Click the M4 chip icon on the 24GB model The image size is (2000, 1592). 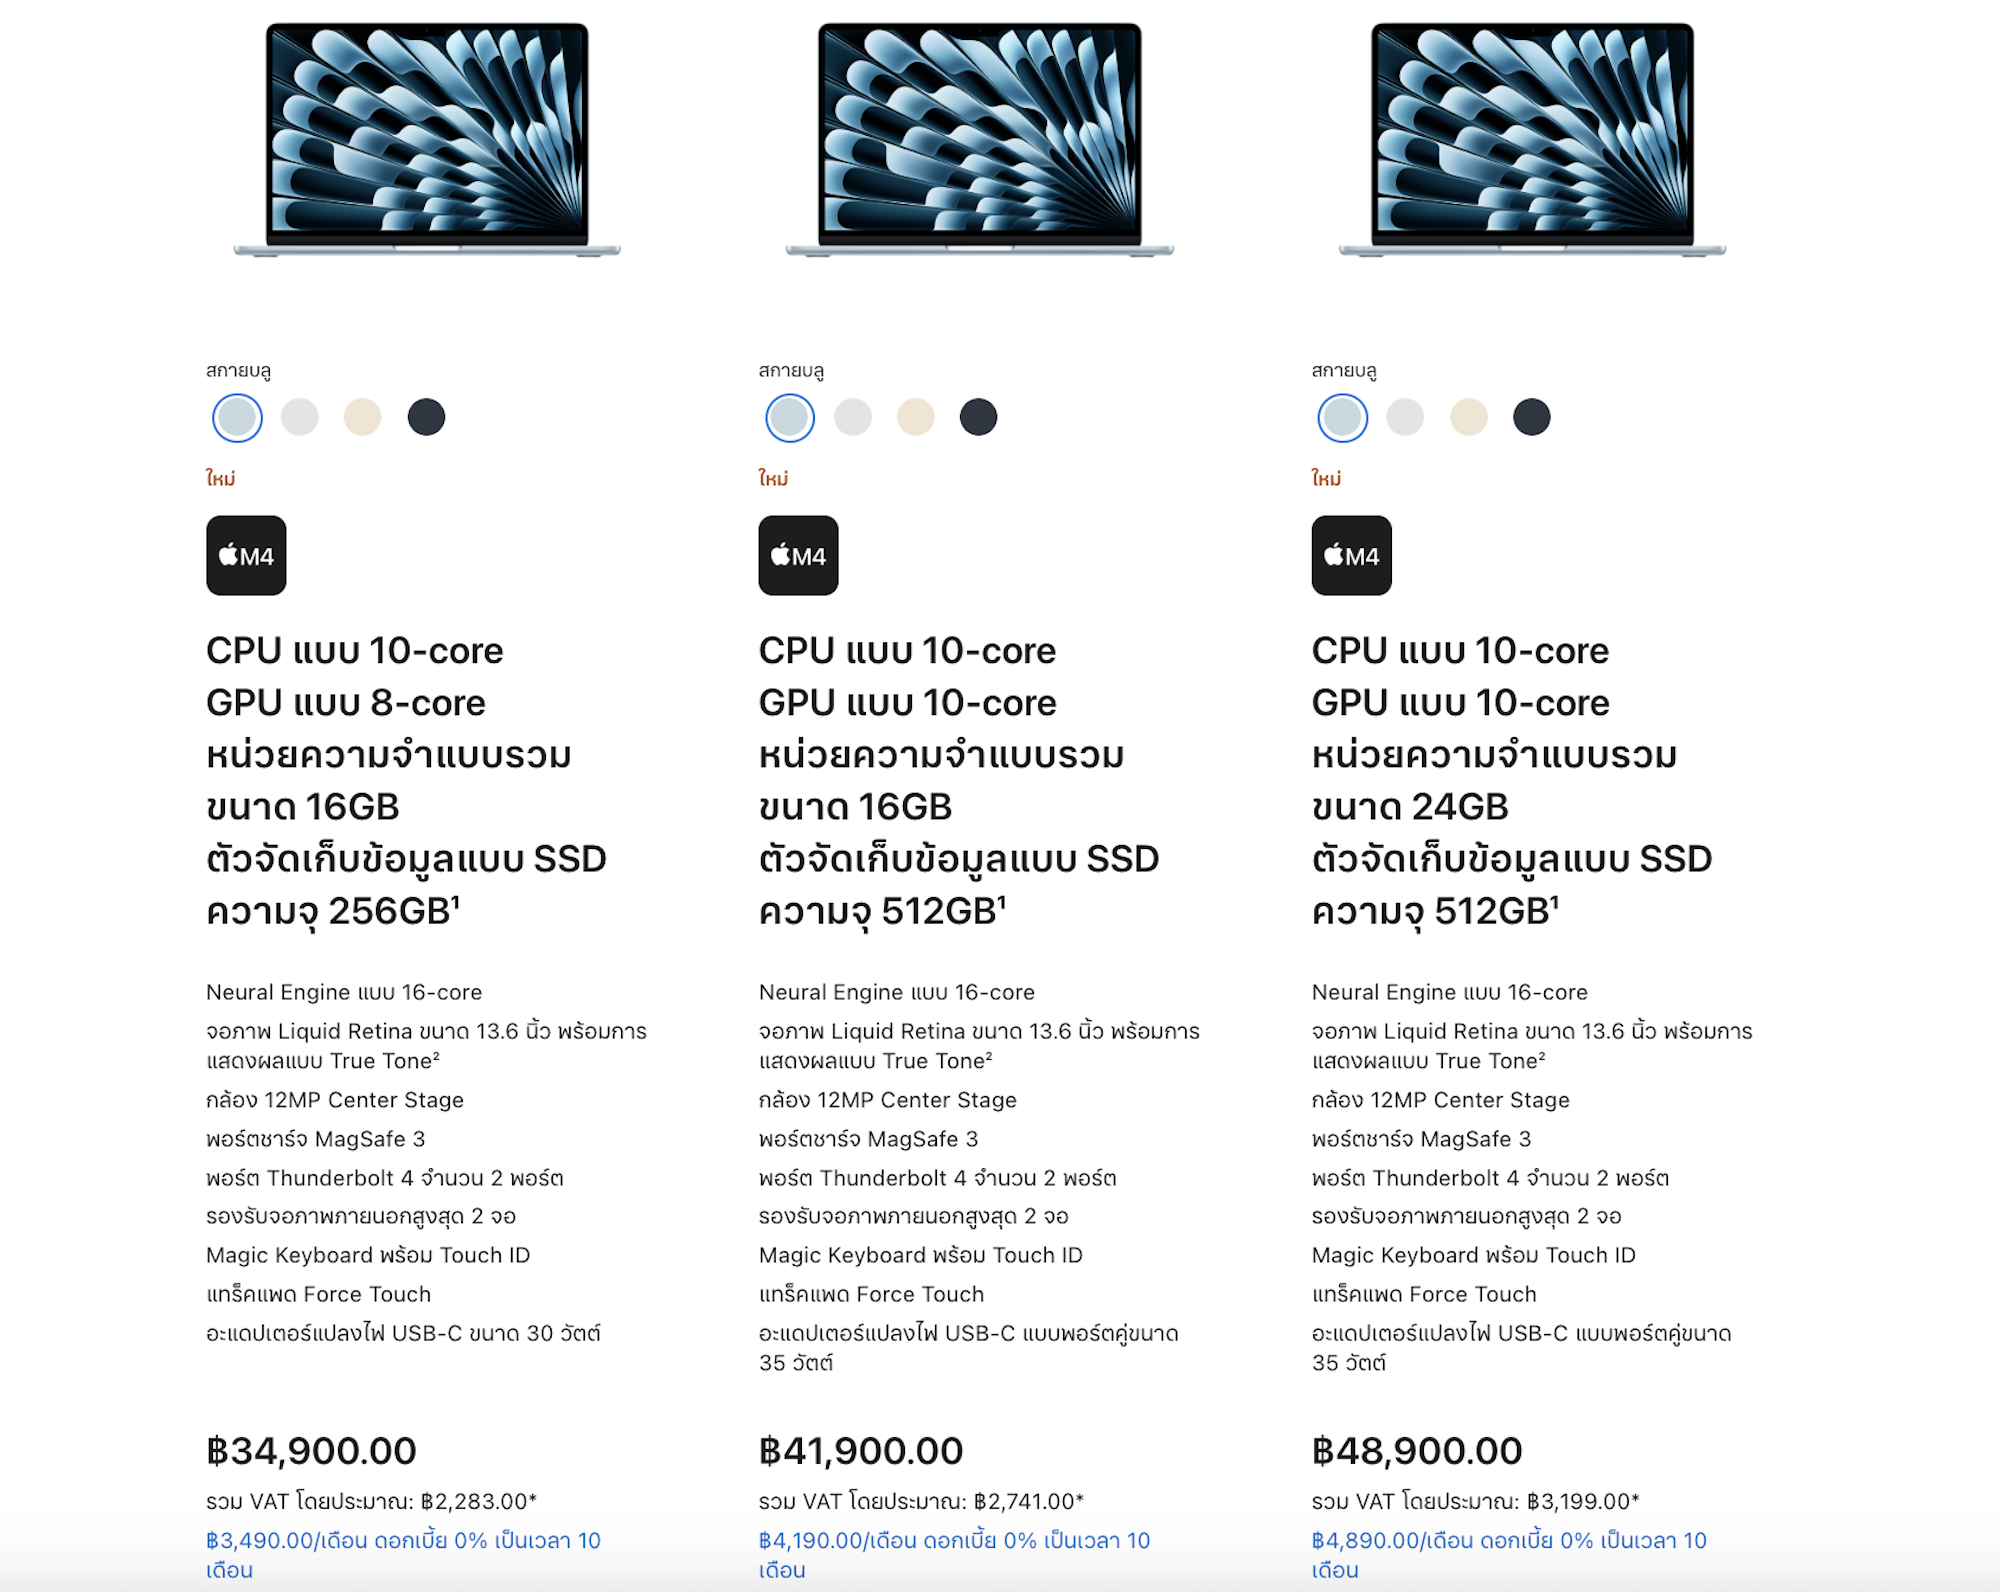(x=1351, y=555)
